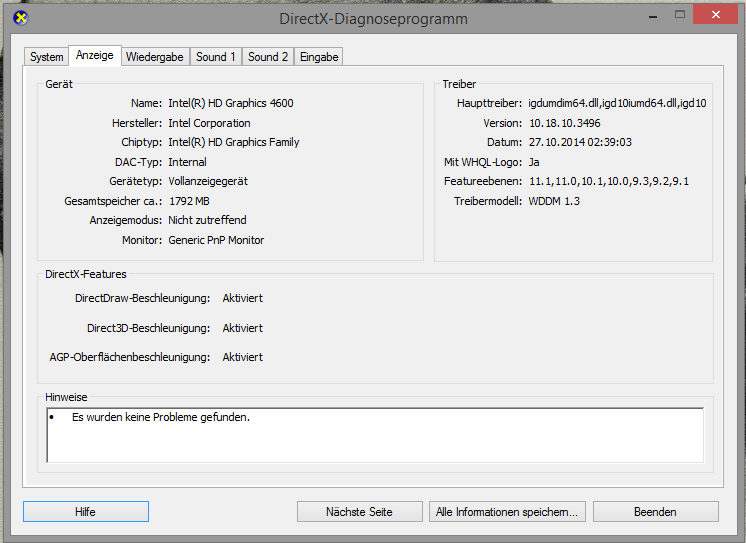The height and width of the screenshot is (543, 746).
Task: Click the Featureebenen value 11.1,11.0,10.1
Action: click(609, 181)
